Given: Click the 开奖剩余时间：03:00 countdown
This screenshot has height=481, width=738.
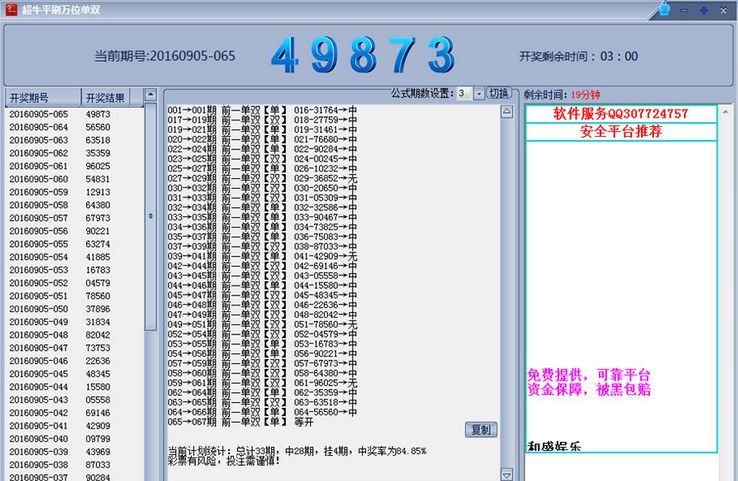Looking at the screenshot, I should tap(578, 56).
